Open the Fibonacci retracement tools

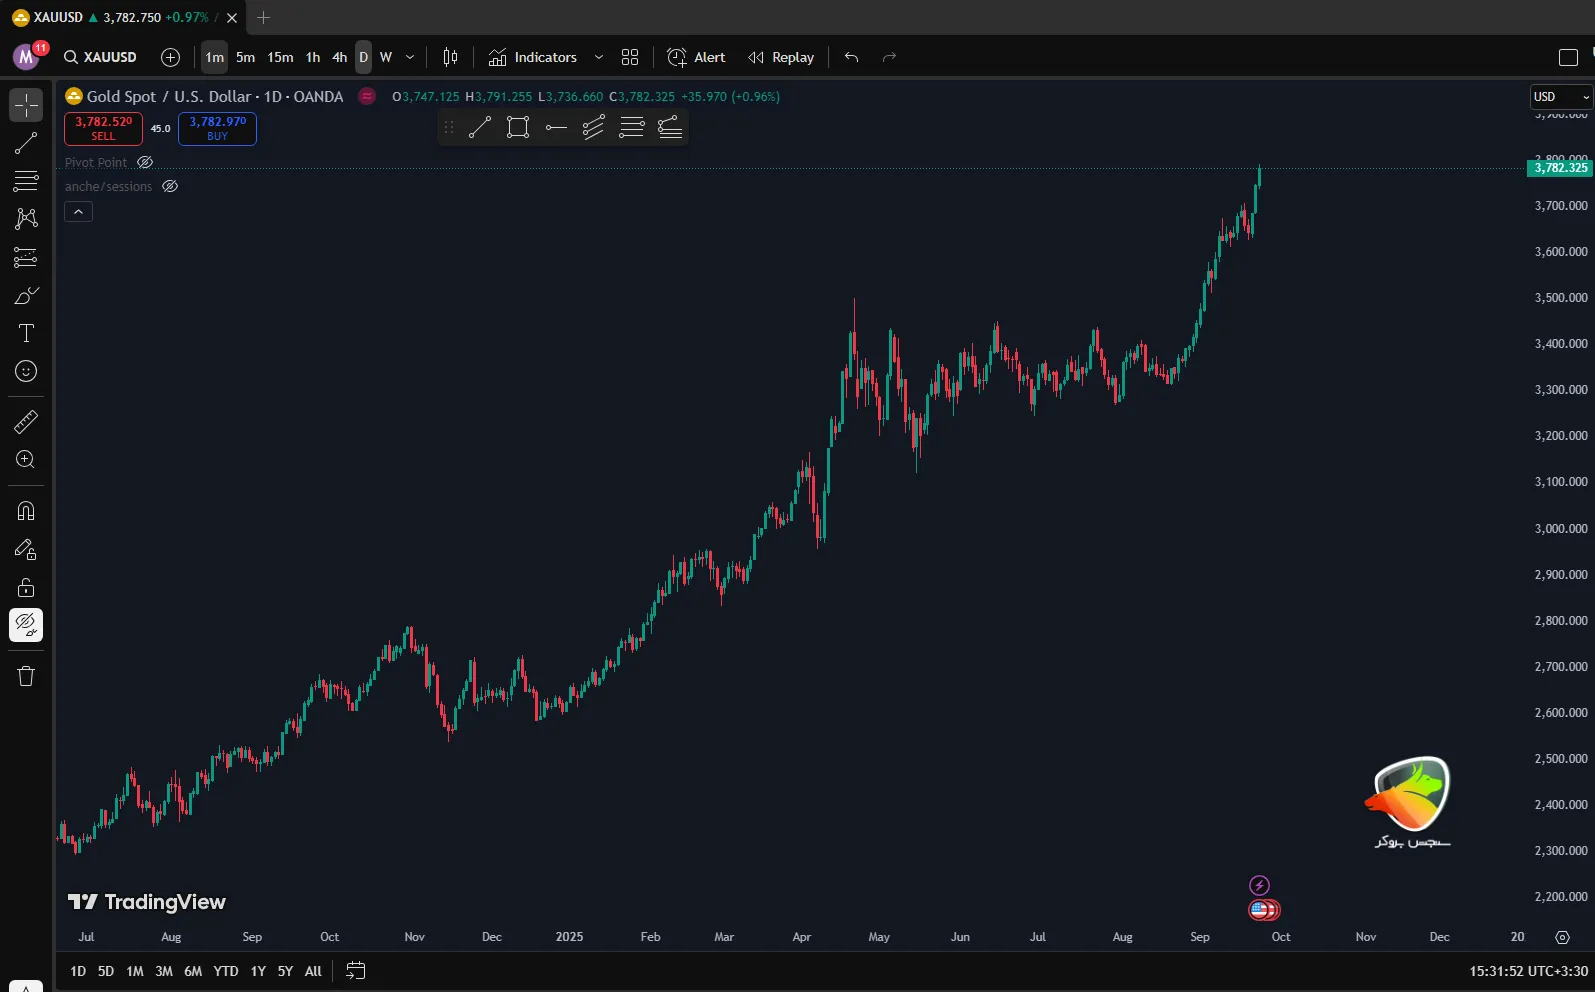click(26, 181)
